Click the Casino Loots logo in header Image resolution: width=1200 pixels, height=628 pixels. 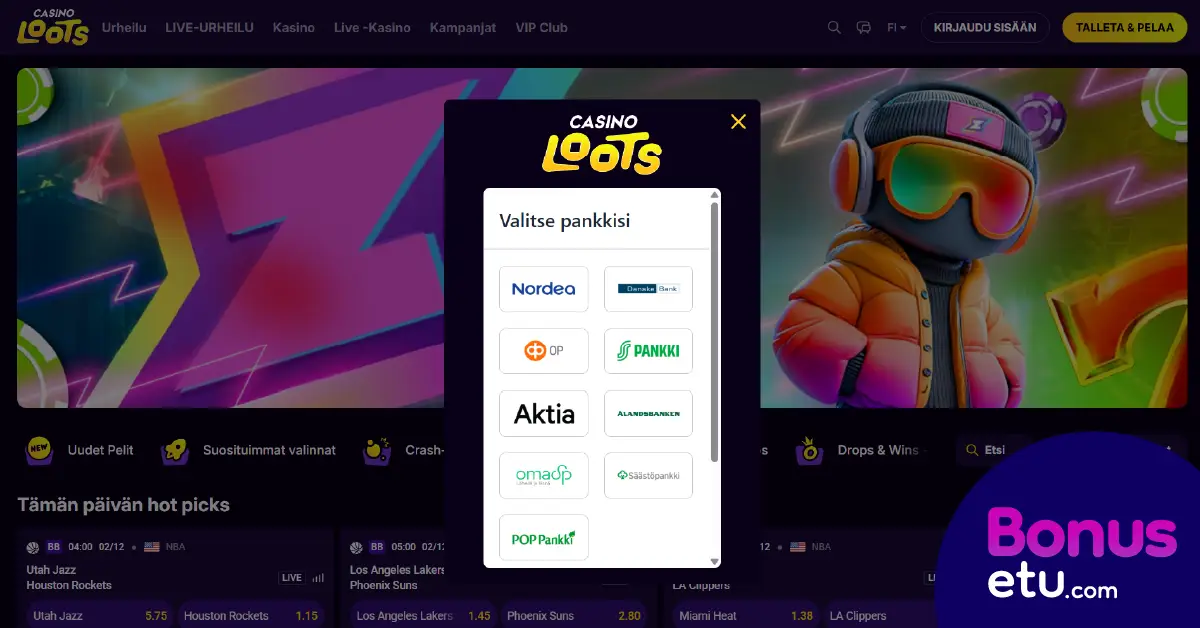(x=52, y=27)
